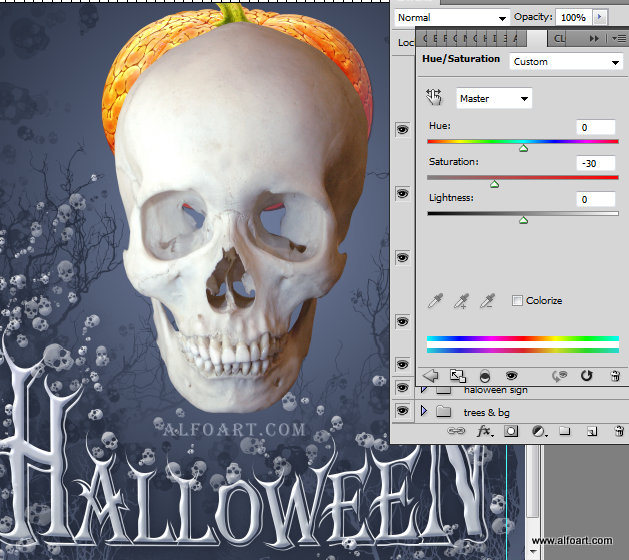Enable the Colorize checkbox
This screenshot has height=560, width=629.
[517, 301]
